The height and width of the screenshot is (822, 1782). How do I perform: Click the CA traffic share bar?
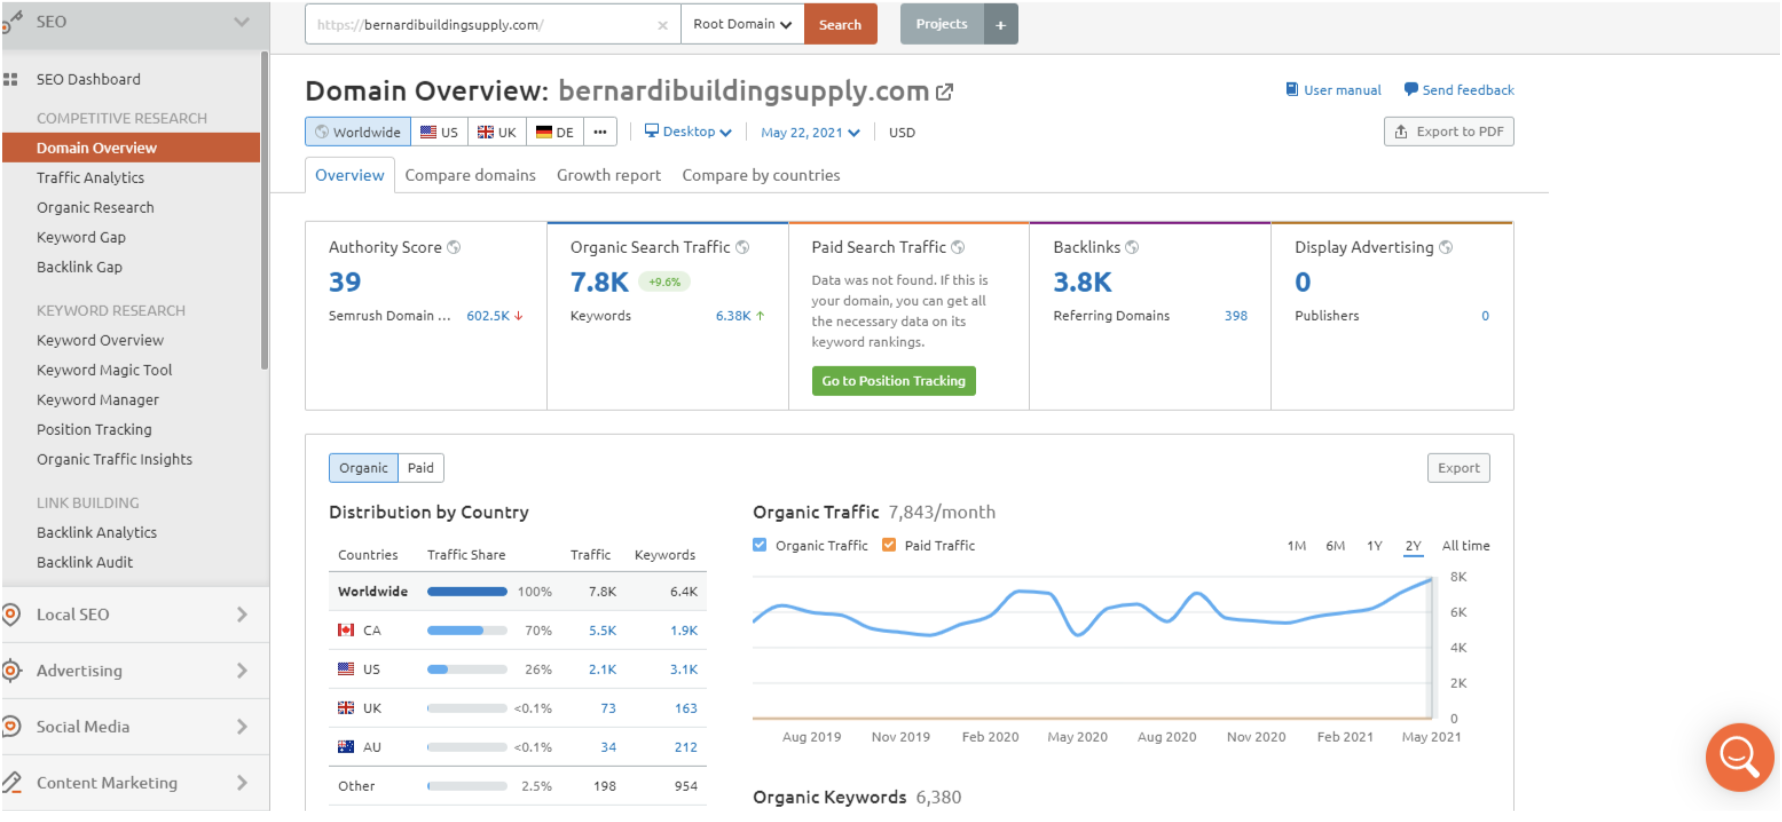tap(466, 631)
